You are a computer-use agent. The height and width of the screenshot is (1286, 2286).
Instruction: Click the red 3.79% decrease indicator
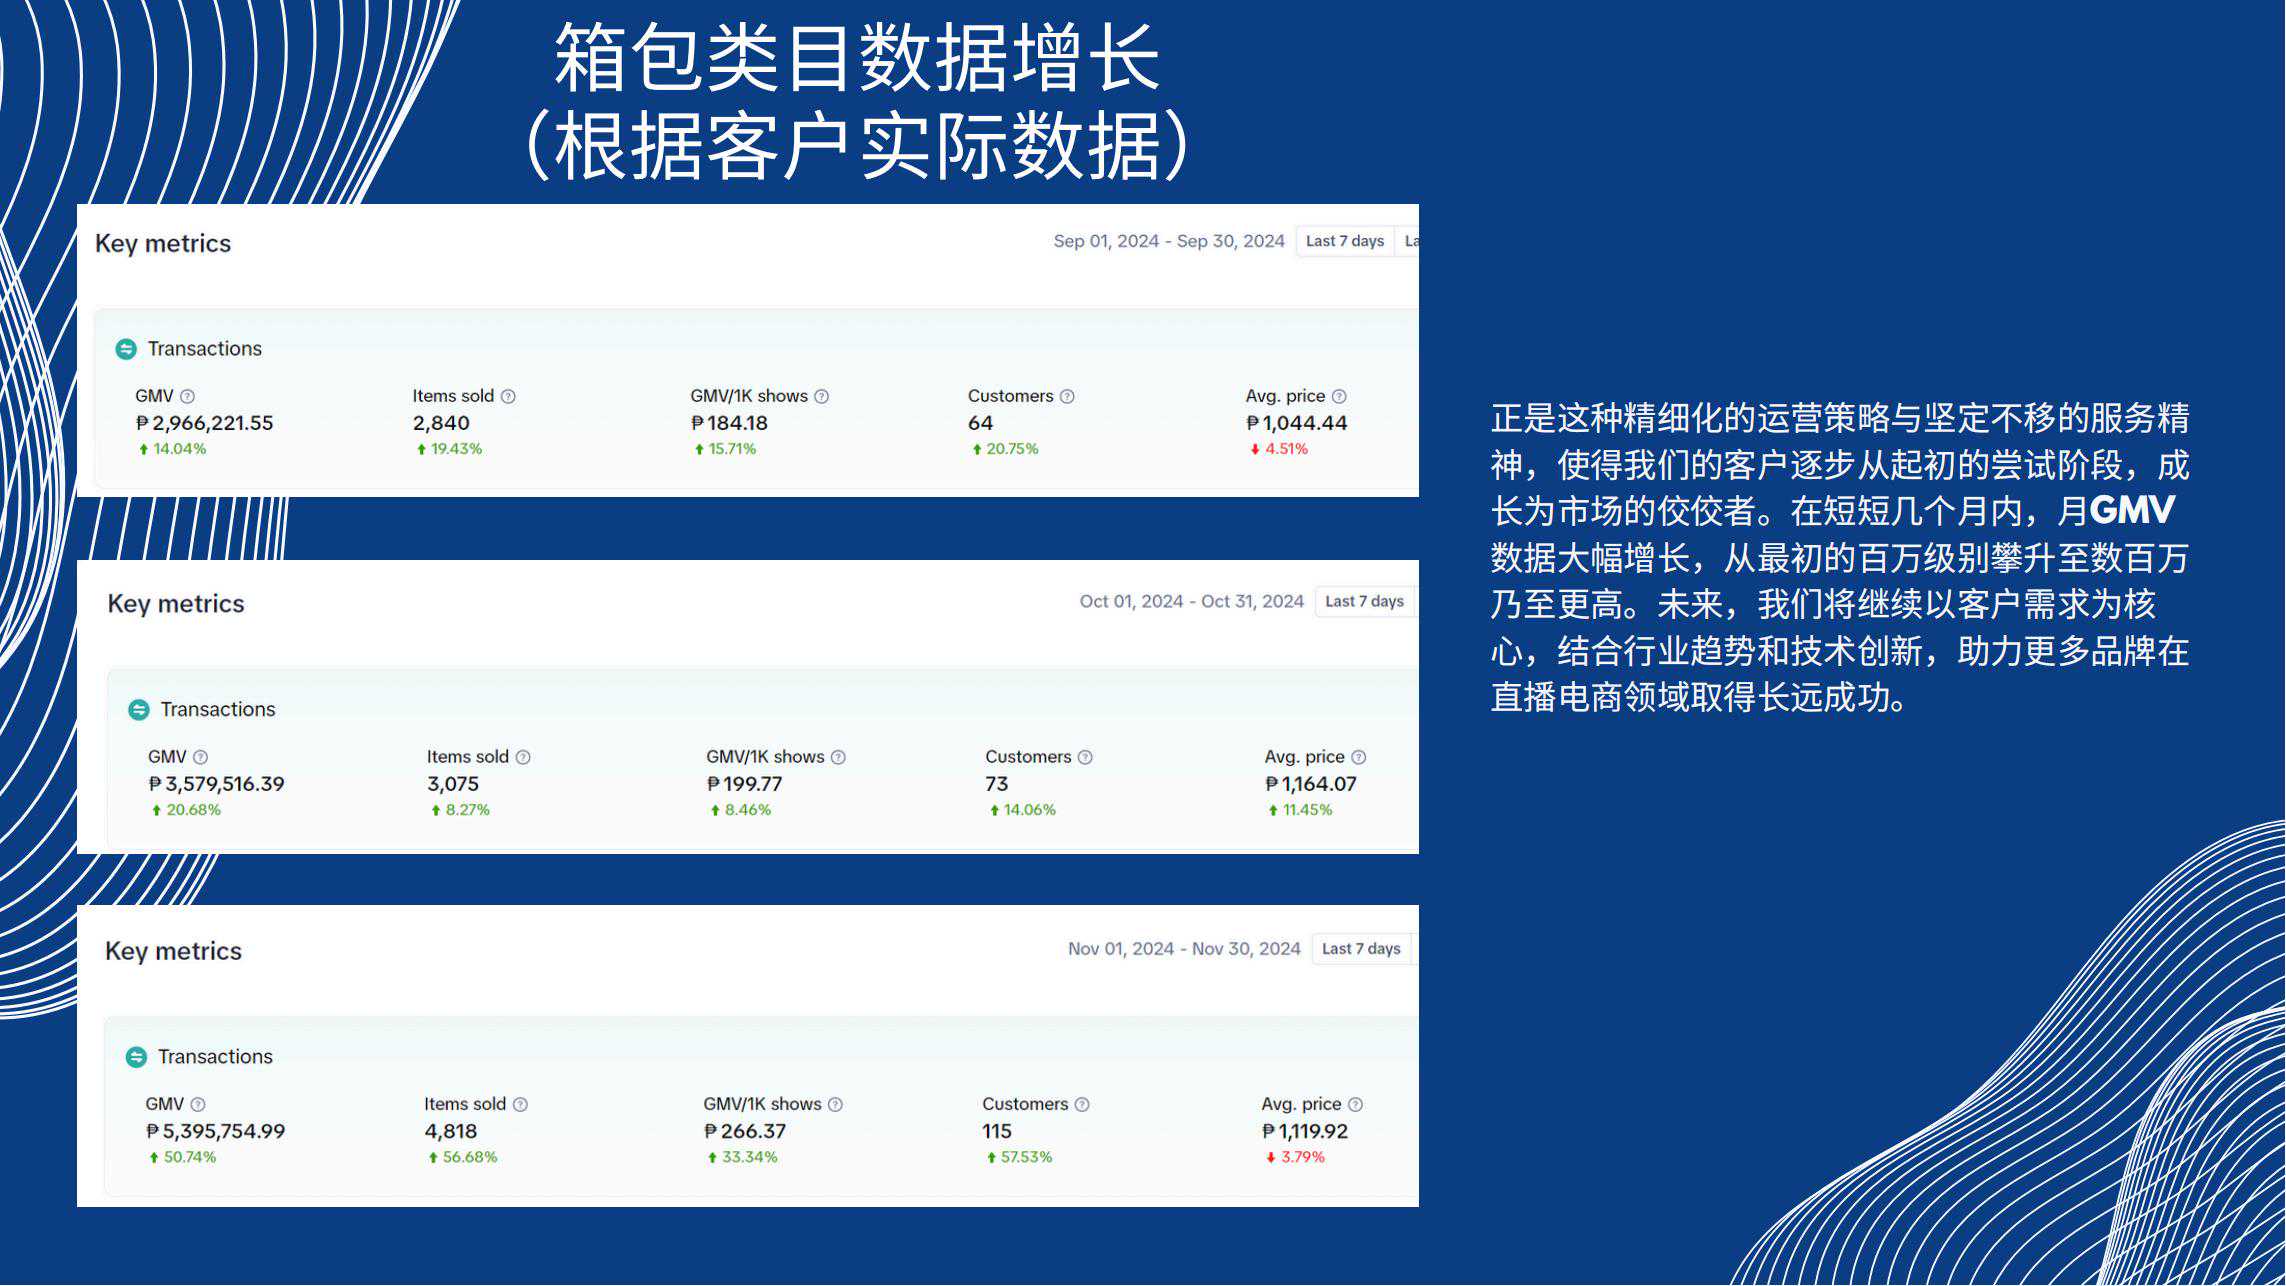coord(1295,1158)
